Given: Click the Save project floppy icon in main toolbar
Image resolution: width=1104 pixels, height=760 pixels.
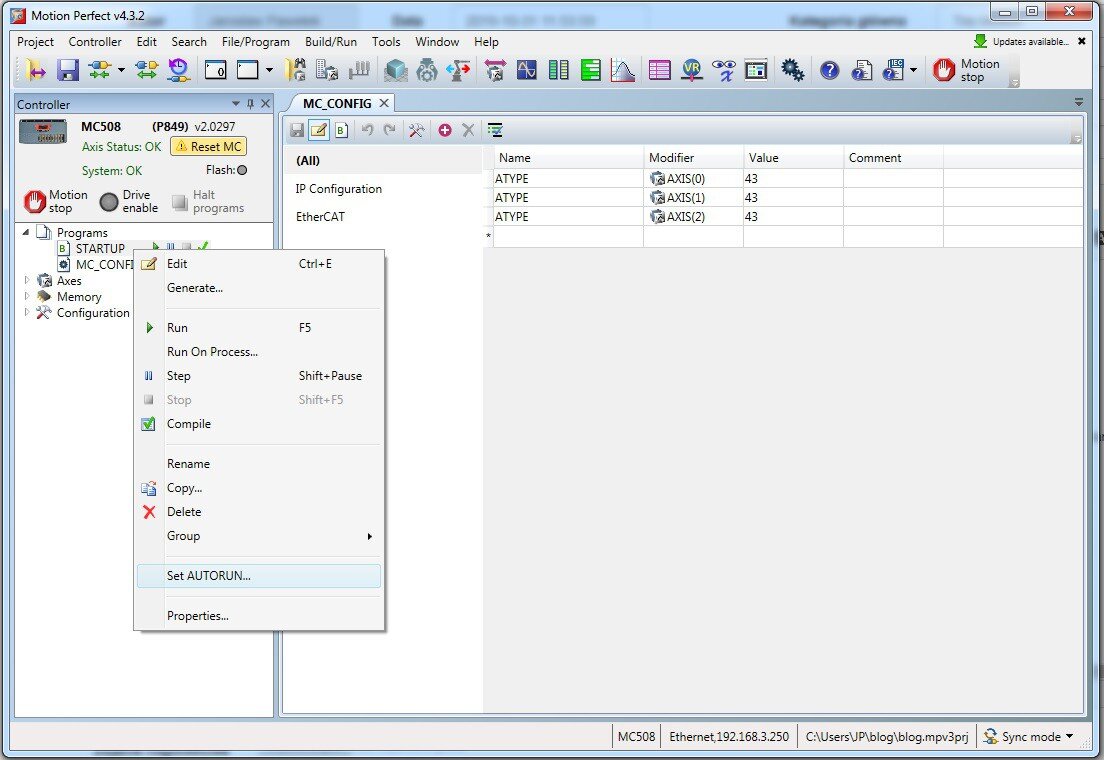Looking at the screenshot, I should click(x=68, y=70).
